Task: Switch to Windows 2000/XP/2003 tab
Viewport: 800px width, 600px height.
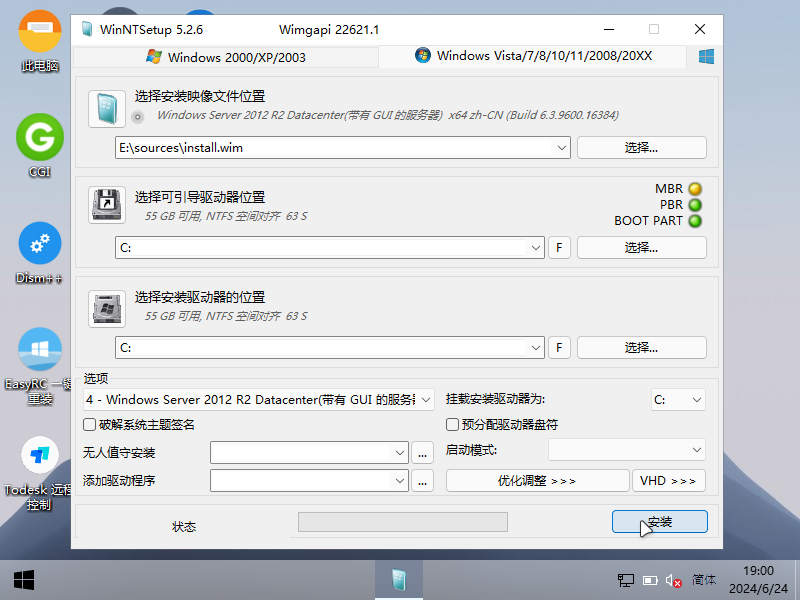Action: point(226,57)
